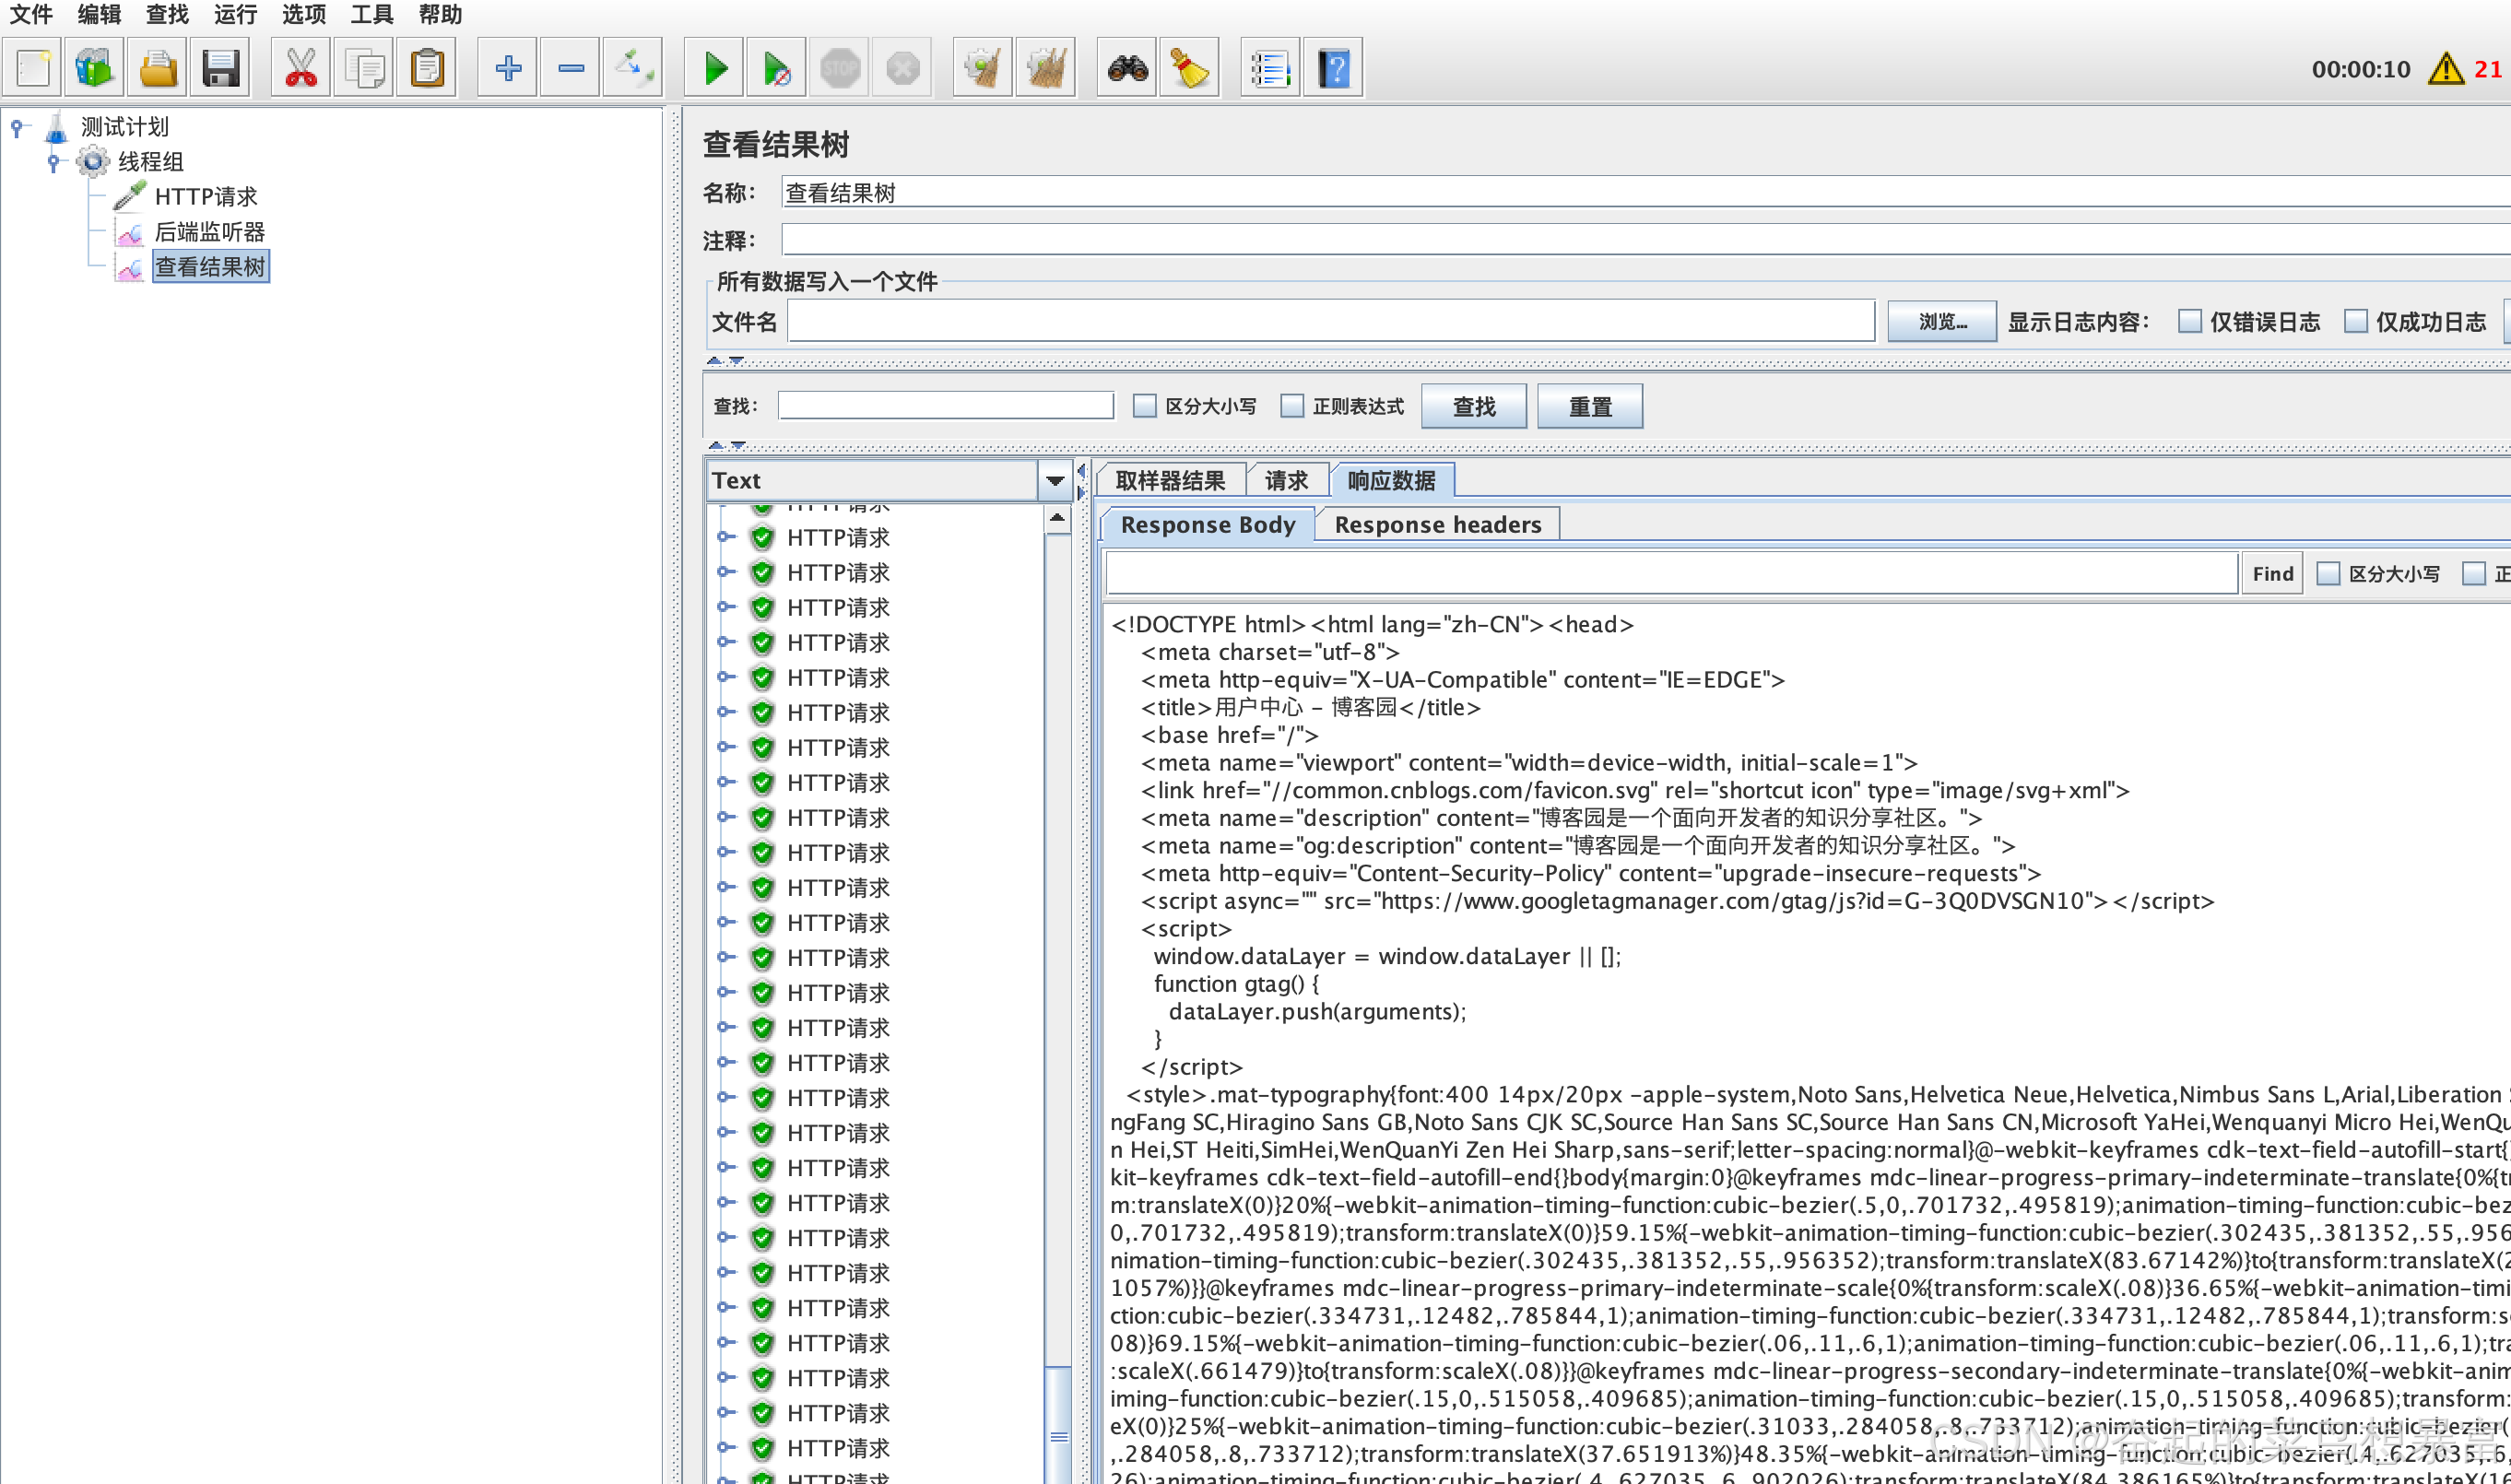The image size is (2511, 1484).
Task: Click the Search/Binoculars icon in toolbar
Action: point(1126,67)
